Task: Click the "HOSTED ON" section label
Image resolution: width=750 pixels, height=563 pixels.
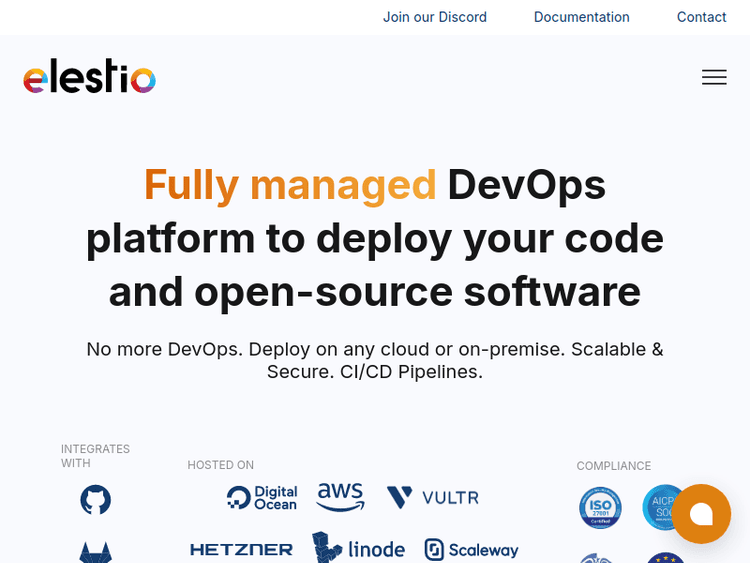Action: point(220,465)
